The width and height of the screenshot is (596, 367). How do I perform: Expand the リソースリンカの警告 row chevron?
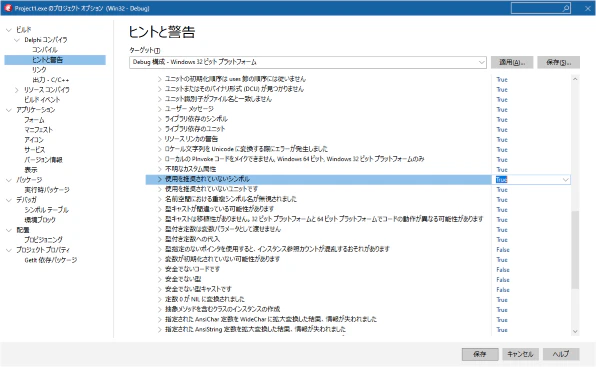coord(160,139)
